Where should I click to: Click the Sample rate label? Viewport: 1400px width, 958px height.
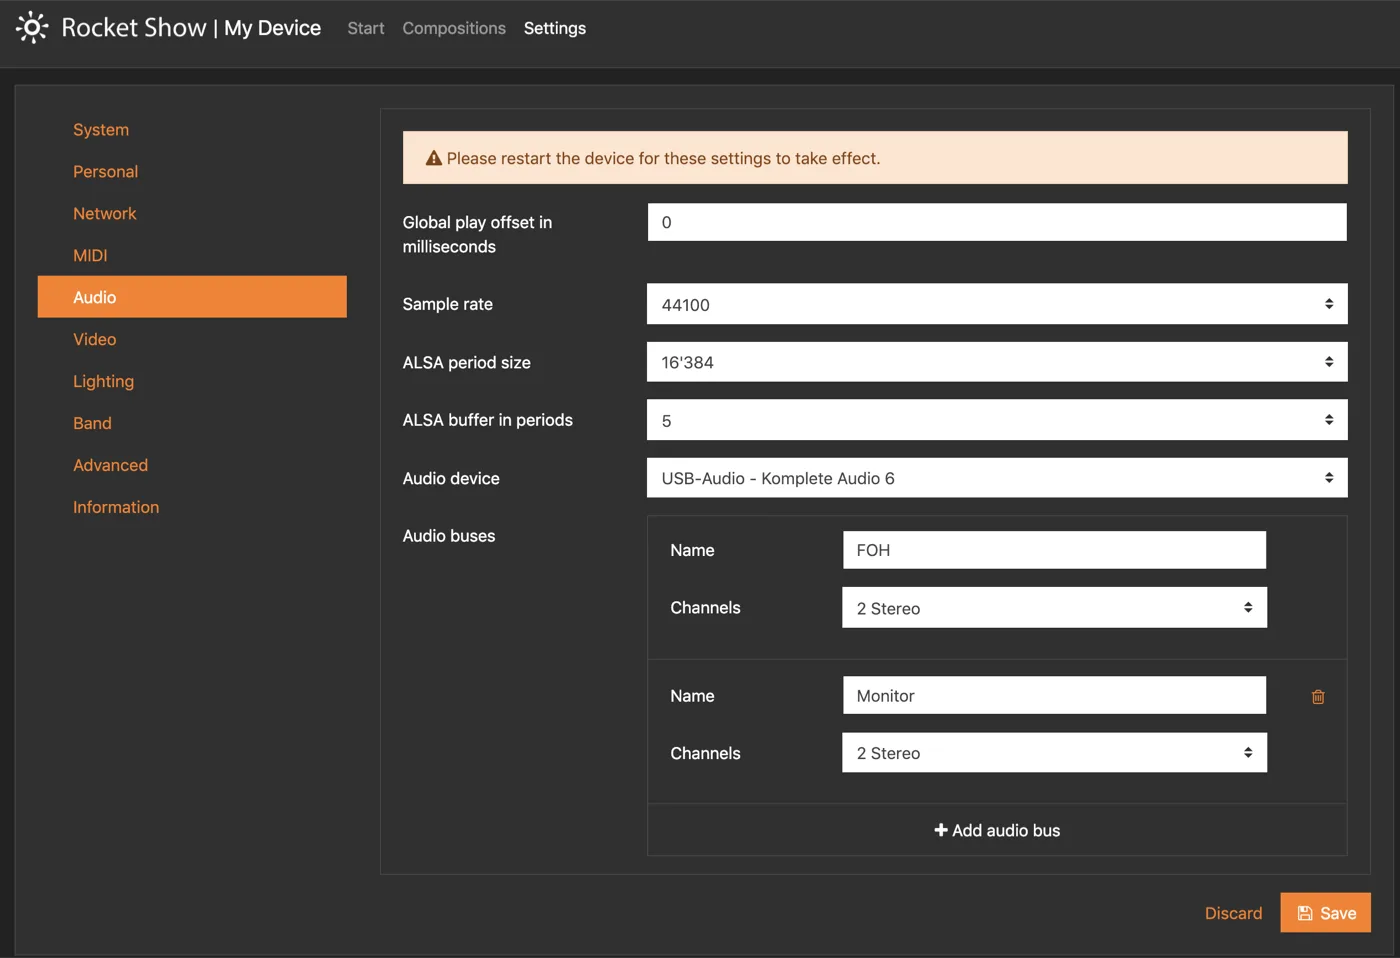tap(447, 304)
